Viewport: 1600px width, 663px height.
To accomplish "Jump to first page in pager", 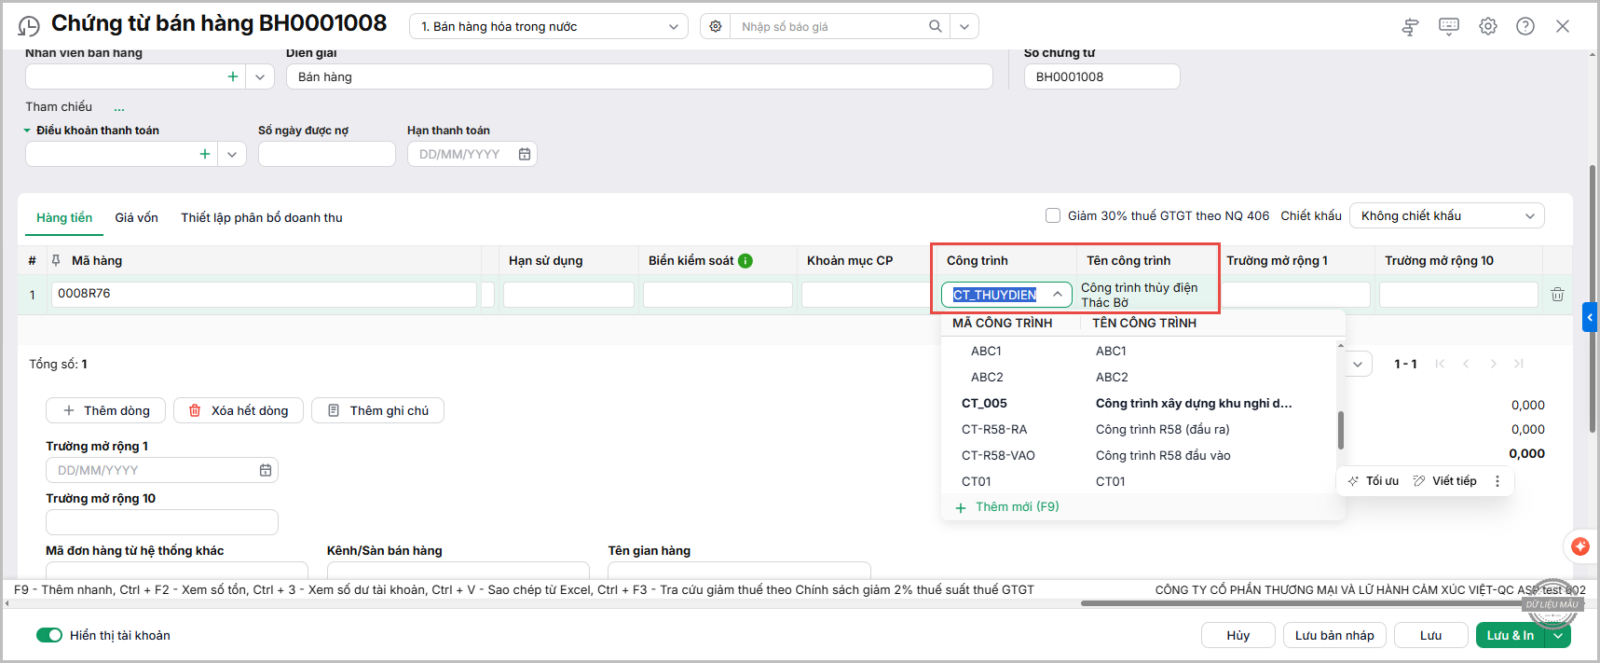I will 1440,364.
